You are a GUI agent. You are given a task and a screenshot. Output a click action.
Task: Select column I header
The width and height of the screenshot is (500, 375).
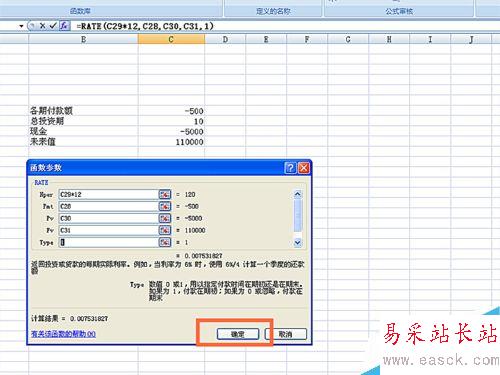[x=430, y=39]
